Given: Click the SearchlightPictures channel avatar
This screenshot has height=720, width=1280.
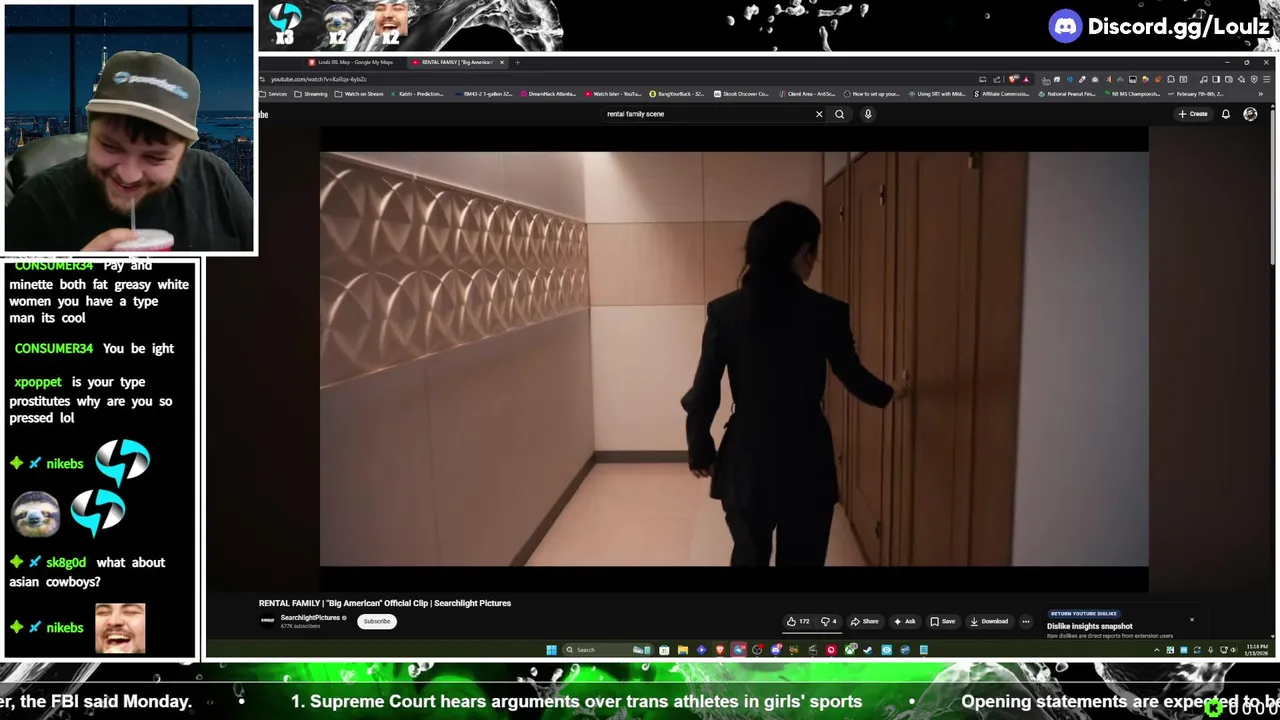Looking at the screenshot, I should [x=267, y=621].
